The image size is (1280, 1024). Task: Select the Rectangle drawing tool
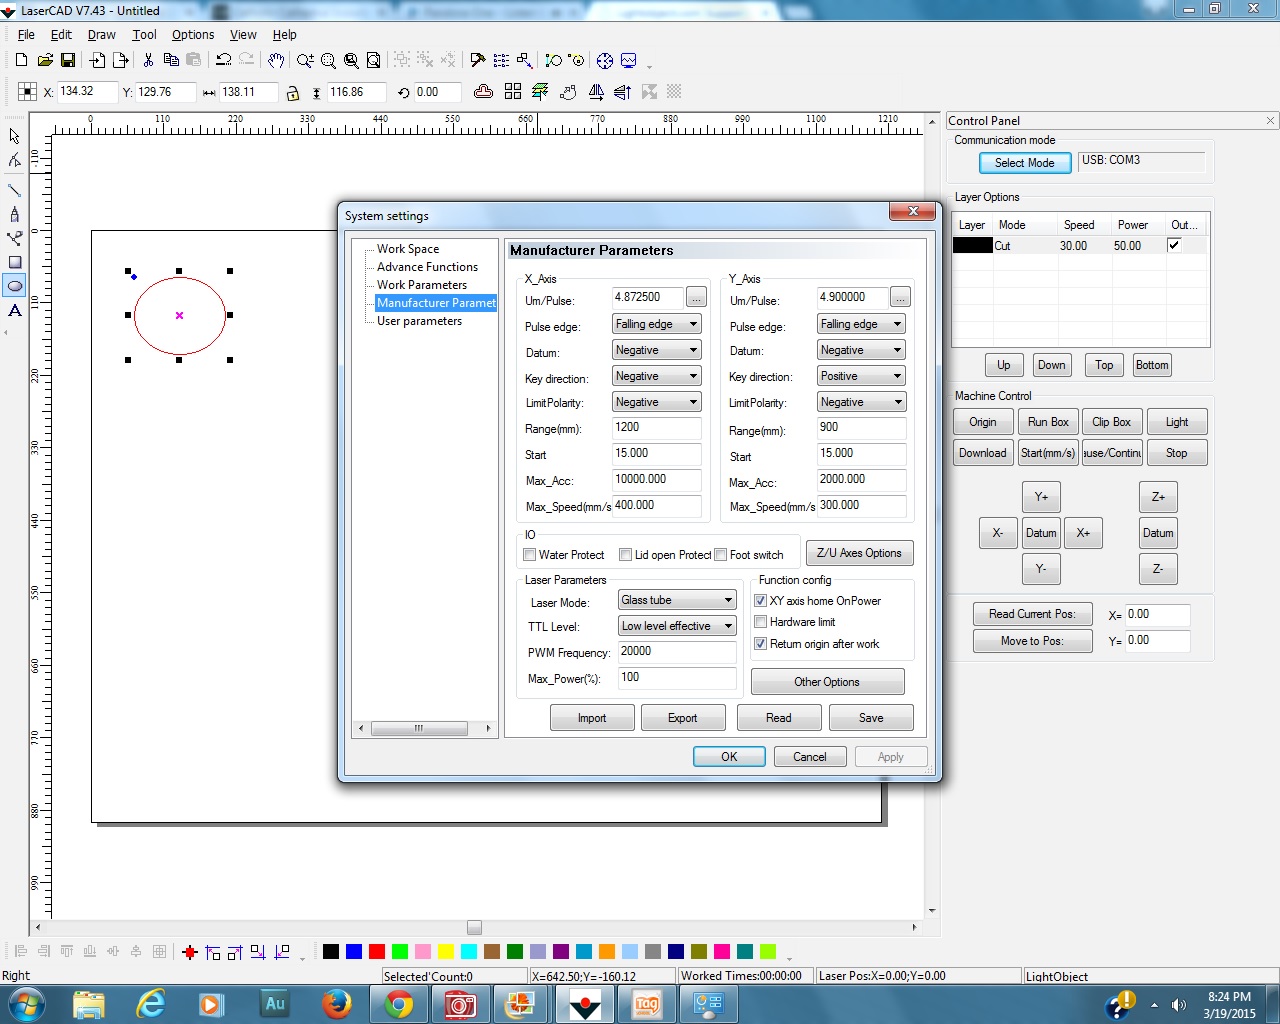15,263
